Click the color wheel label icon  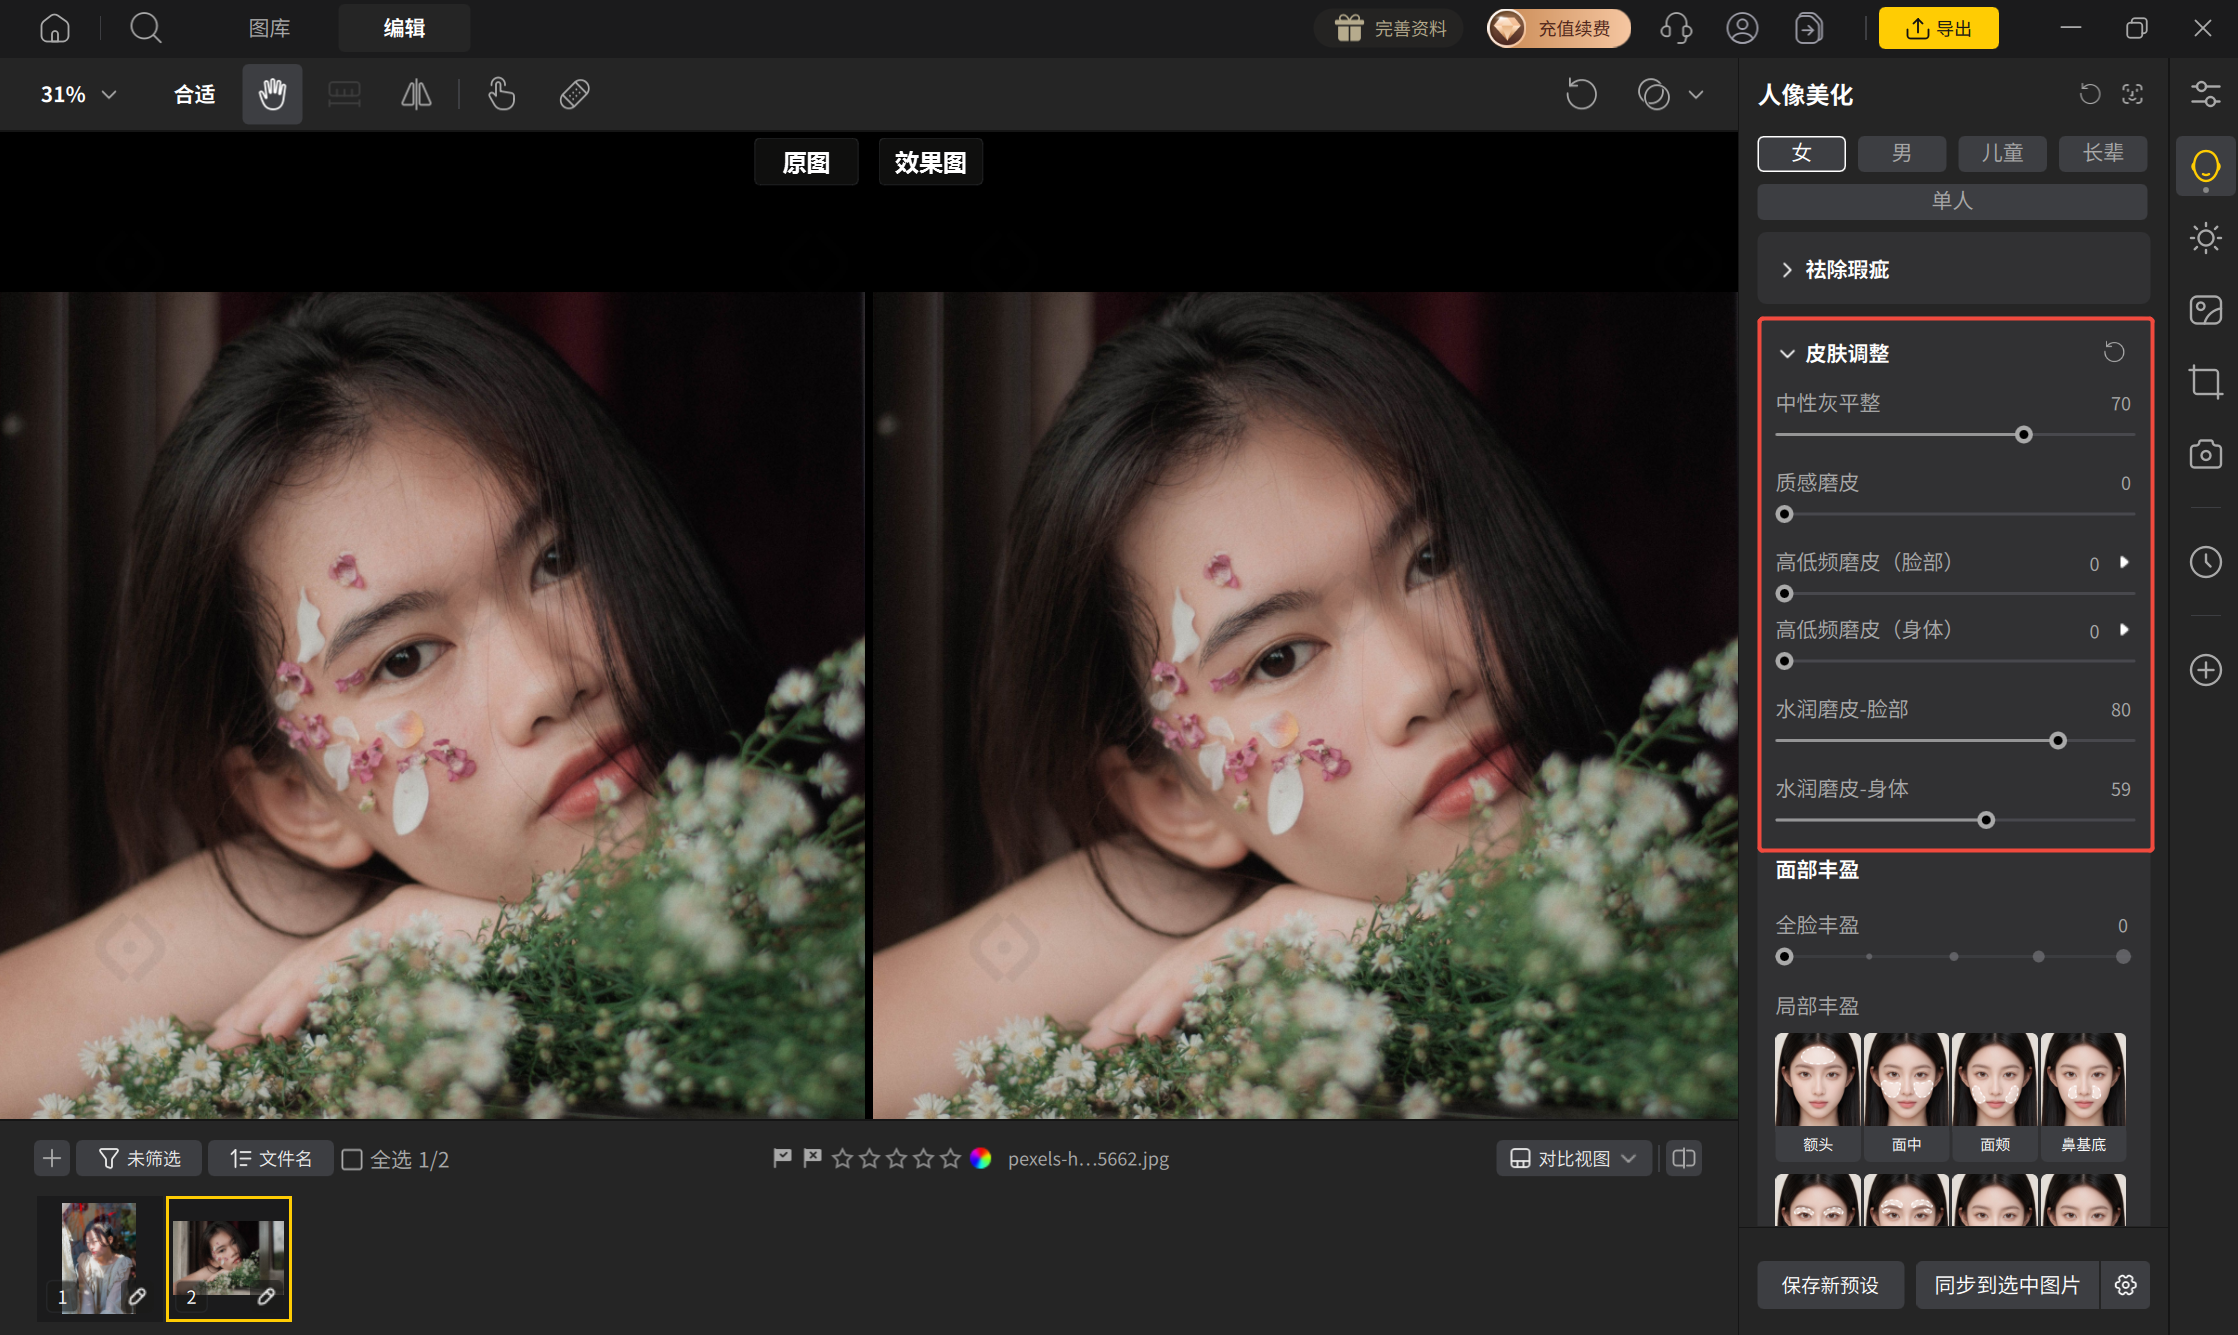click(980, 1158)
